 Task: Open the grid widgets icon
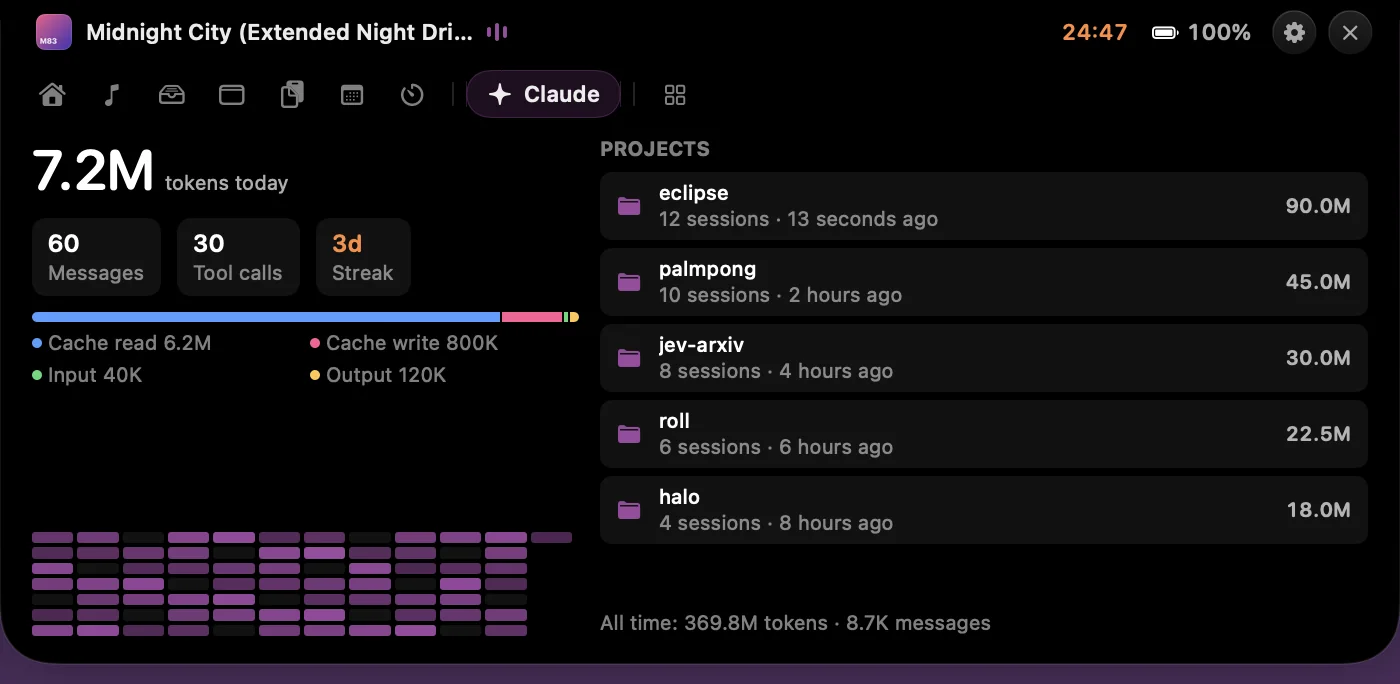coord(675,95)
